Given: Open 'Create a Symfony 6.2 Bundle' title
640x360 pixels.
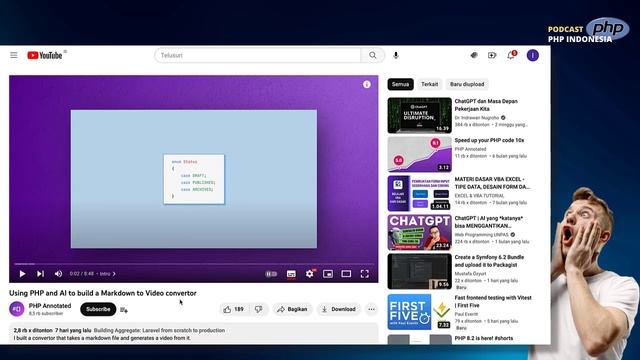Looking at the screenshot, I should pos(489,261).
